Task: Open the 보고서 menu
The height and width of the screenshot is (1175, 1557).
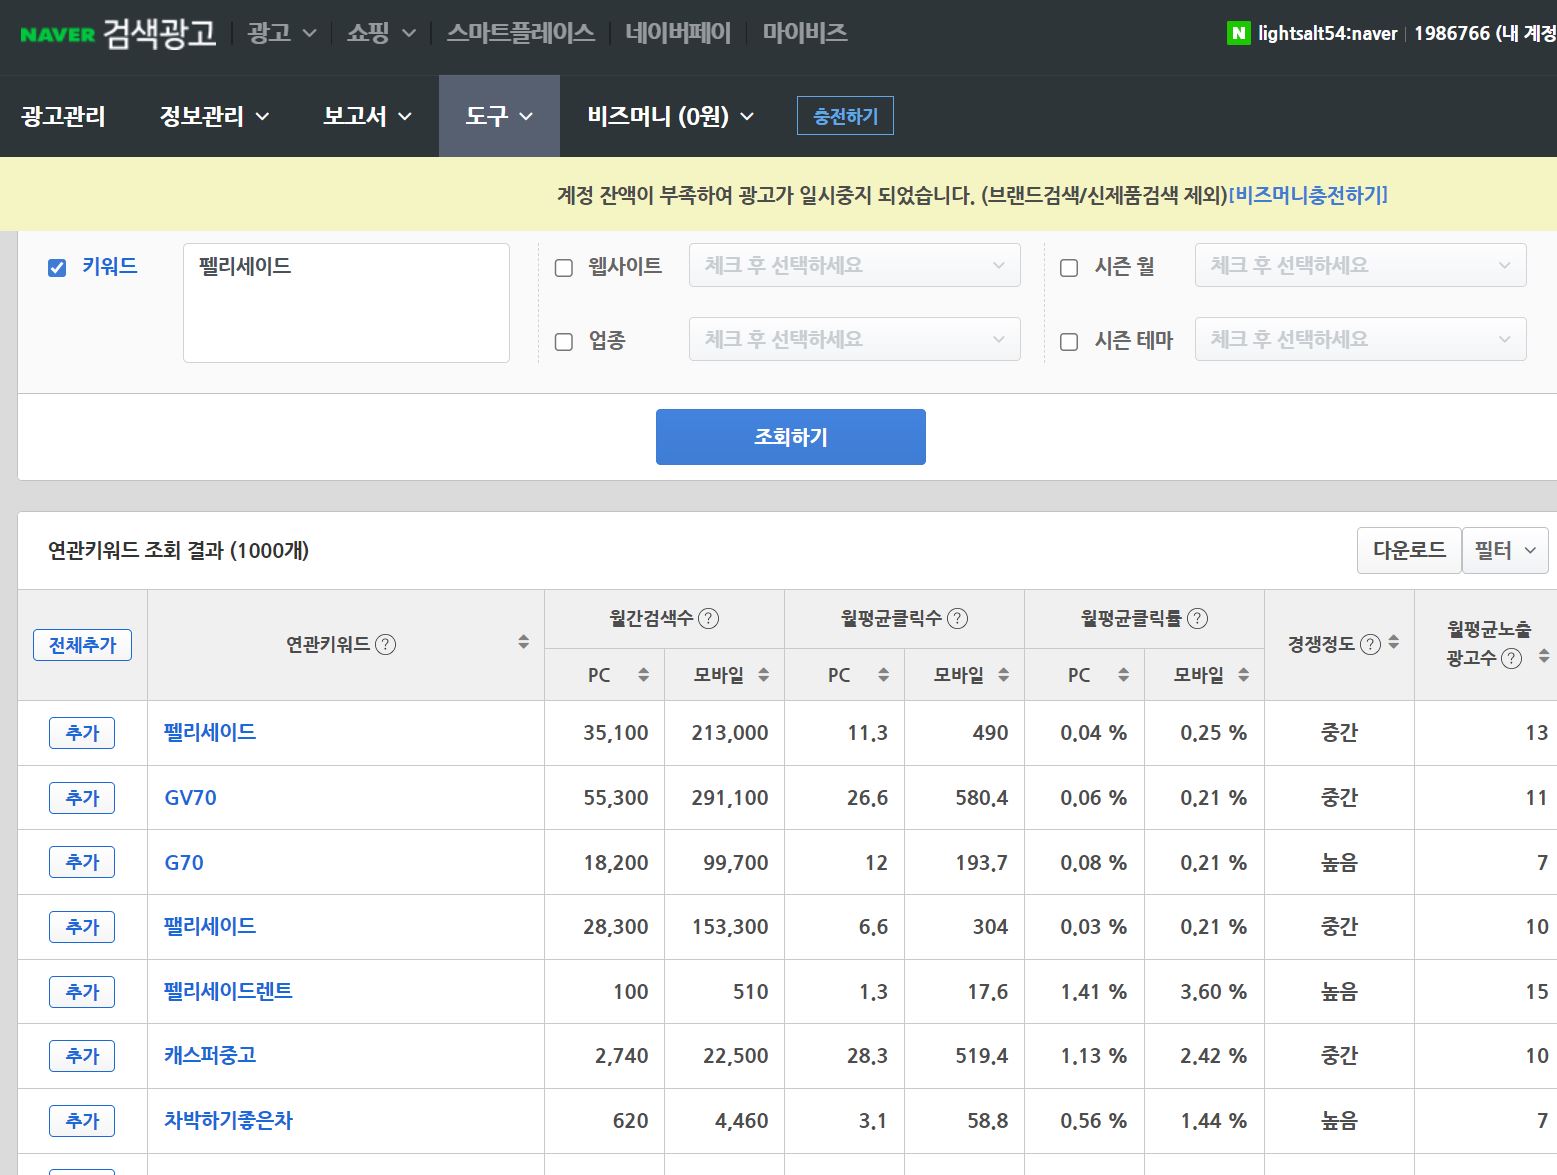Action: pos(367,116)
